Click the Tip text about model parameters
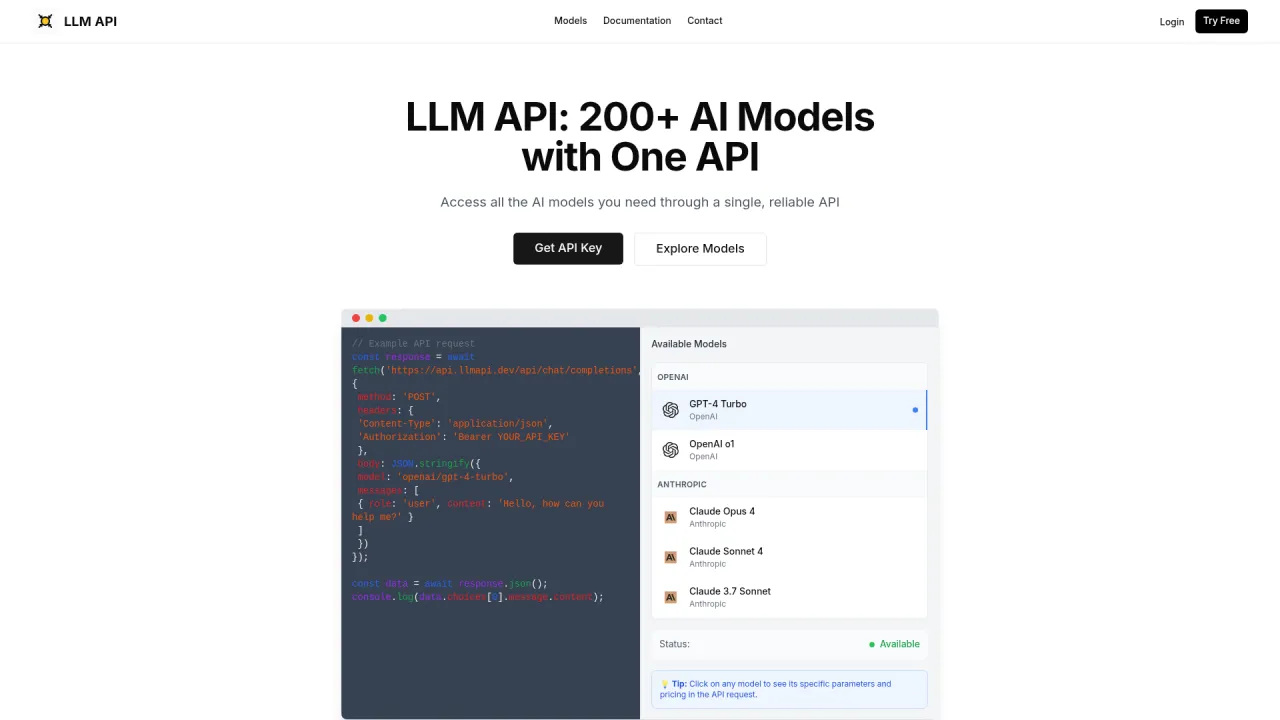 pos(775,689)
